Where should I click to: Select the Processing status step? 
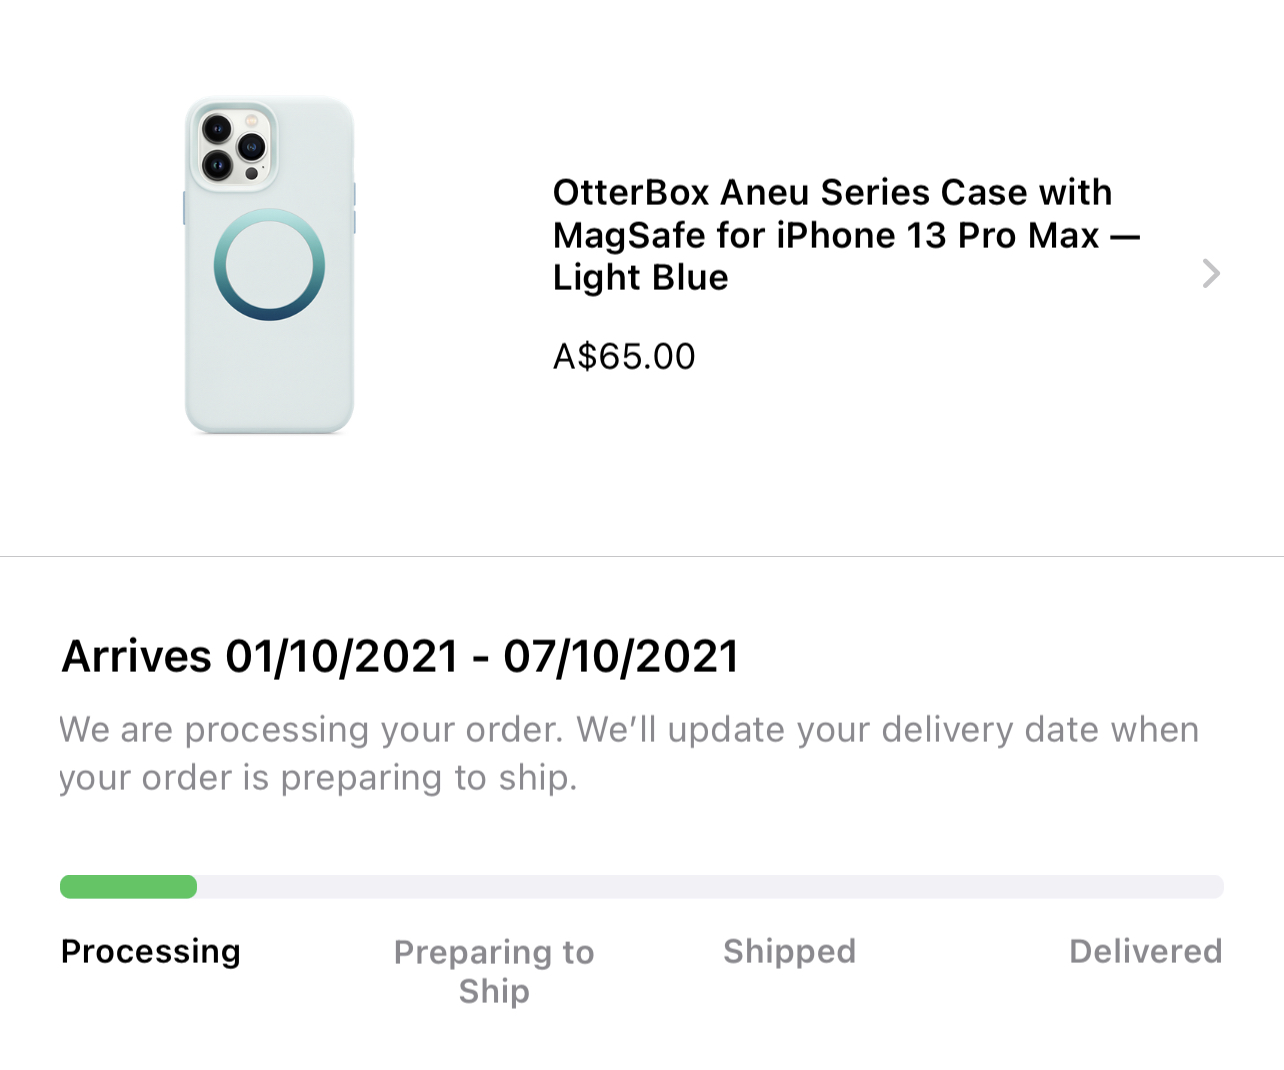[x=151, y=951]
